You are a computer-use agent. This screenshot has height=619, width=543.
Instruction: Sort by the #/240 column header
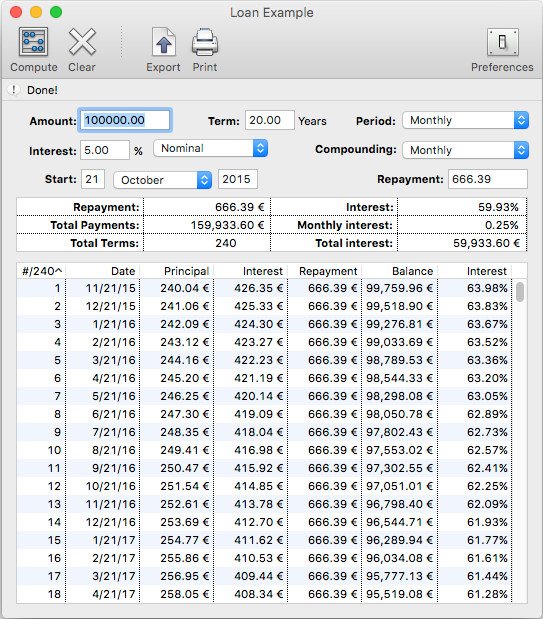coord(41,271)
